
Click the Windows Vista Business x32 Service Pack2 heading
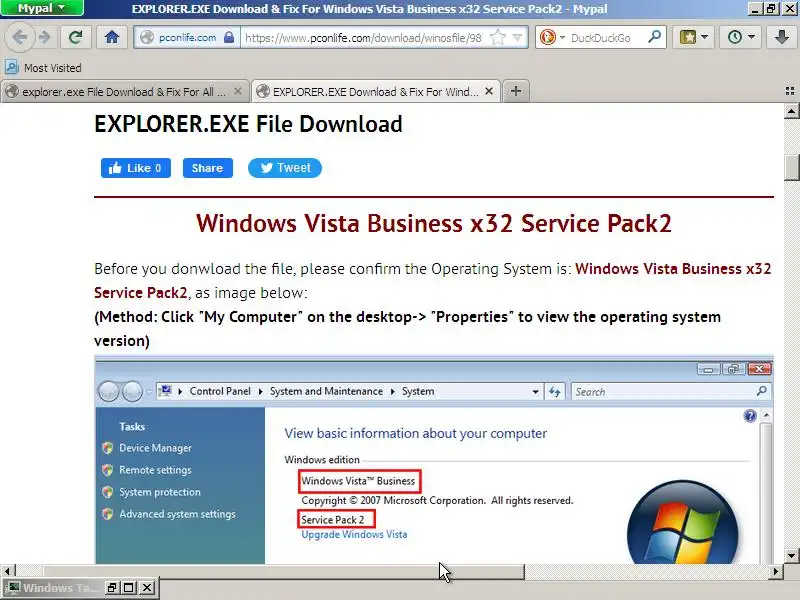pyautogui.click(x=434, y=223)
